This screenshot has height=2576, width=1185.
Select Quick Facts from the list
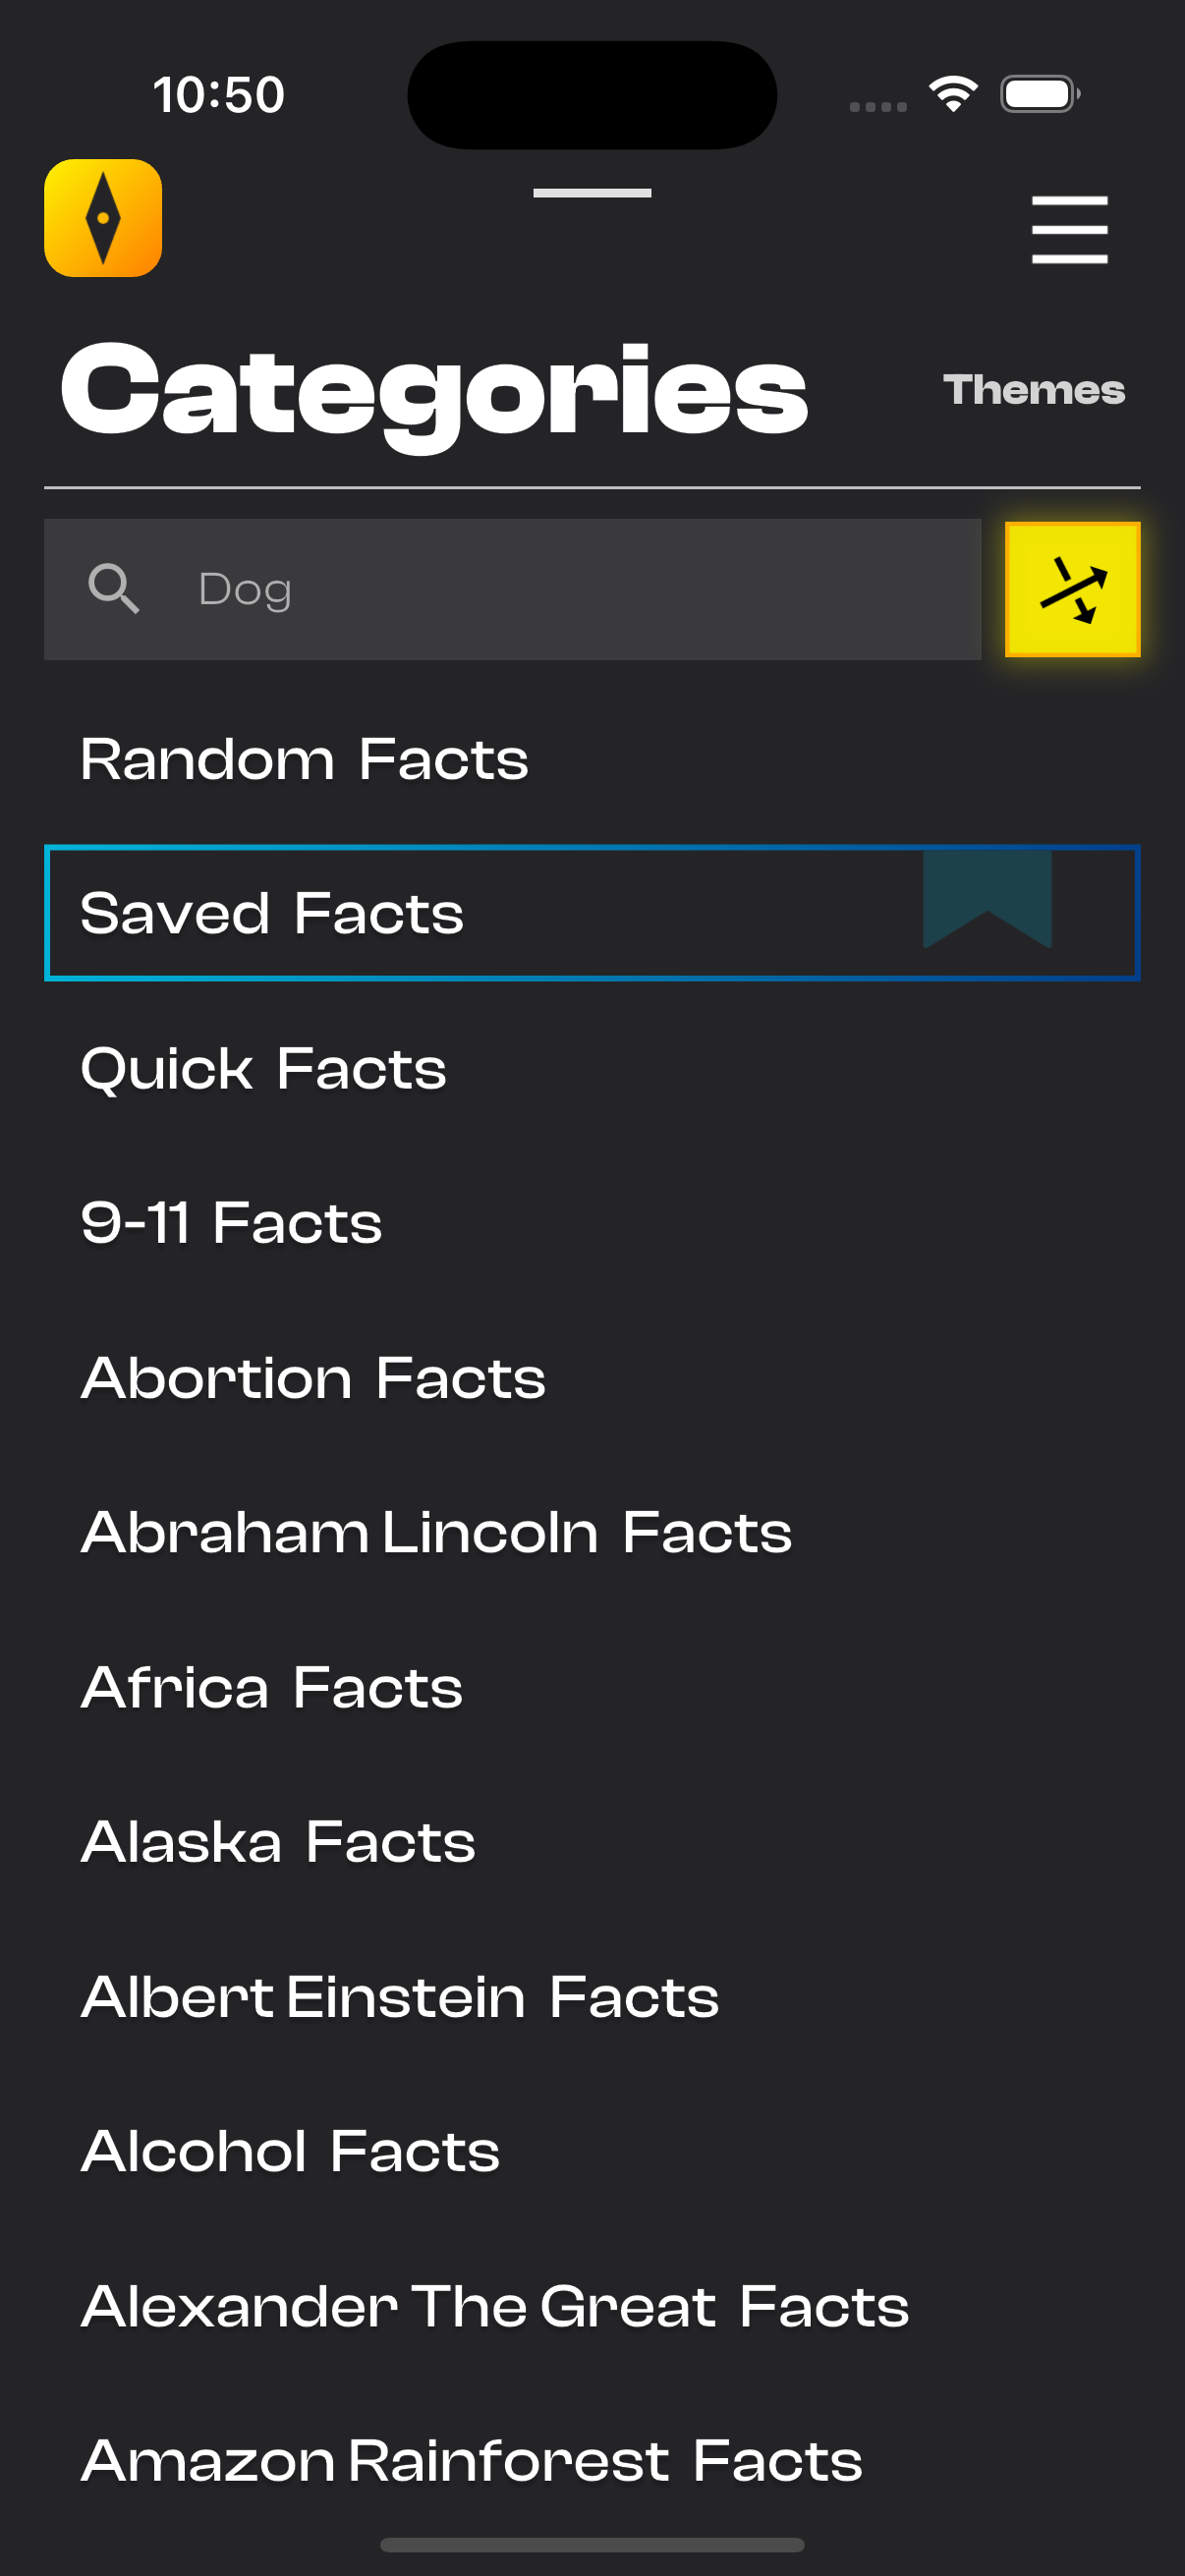coord(592,1068)
